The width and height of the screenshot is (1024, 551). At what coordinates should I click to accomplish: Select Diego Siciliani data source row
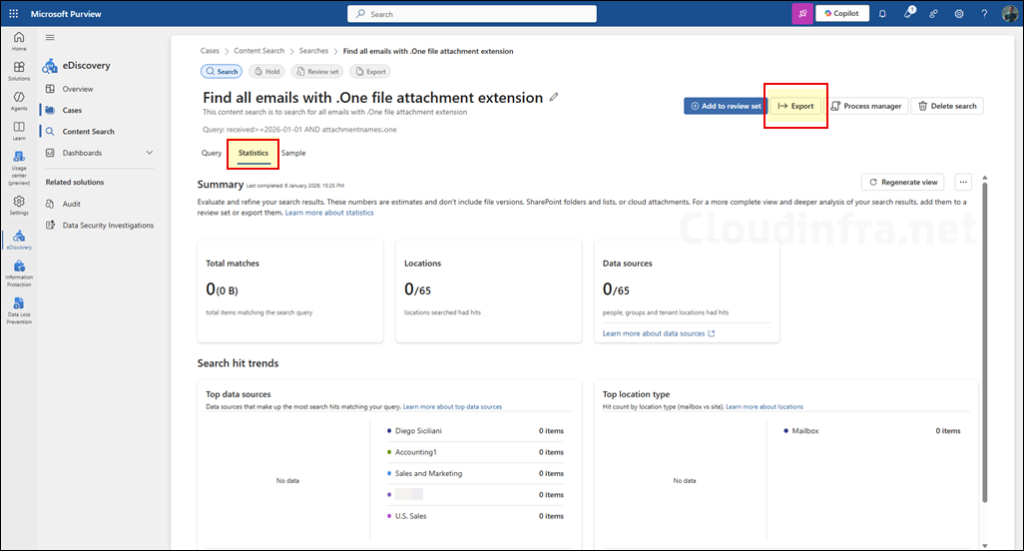475,431
